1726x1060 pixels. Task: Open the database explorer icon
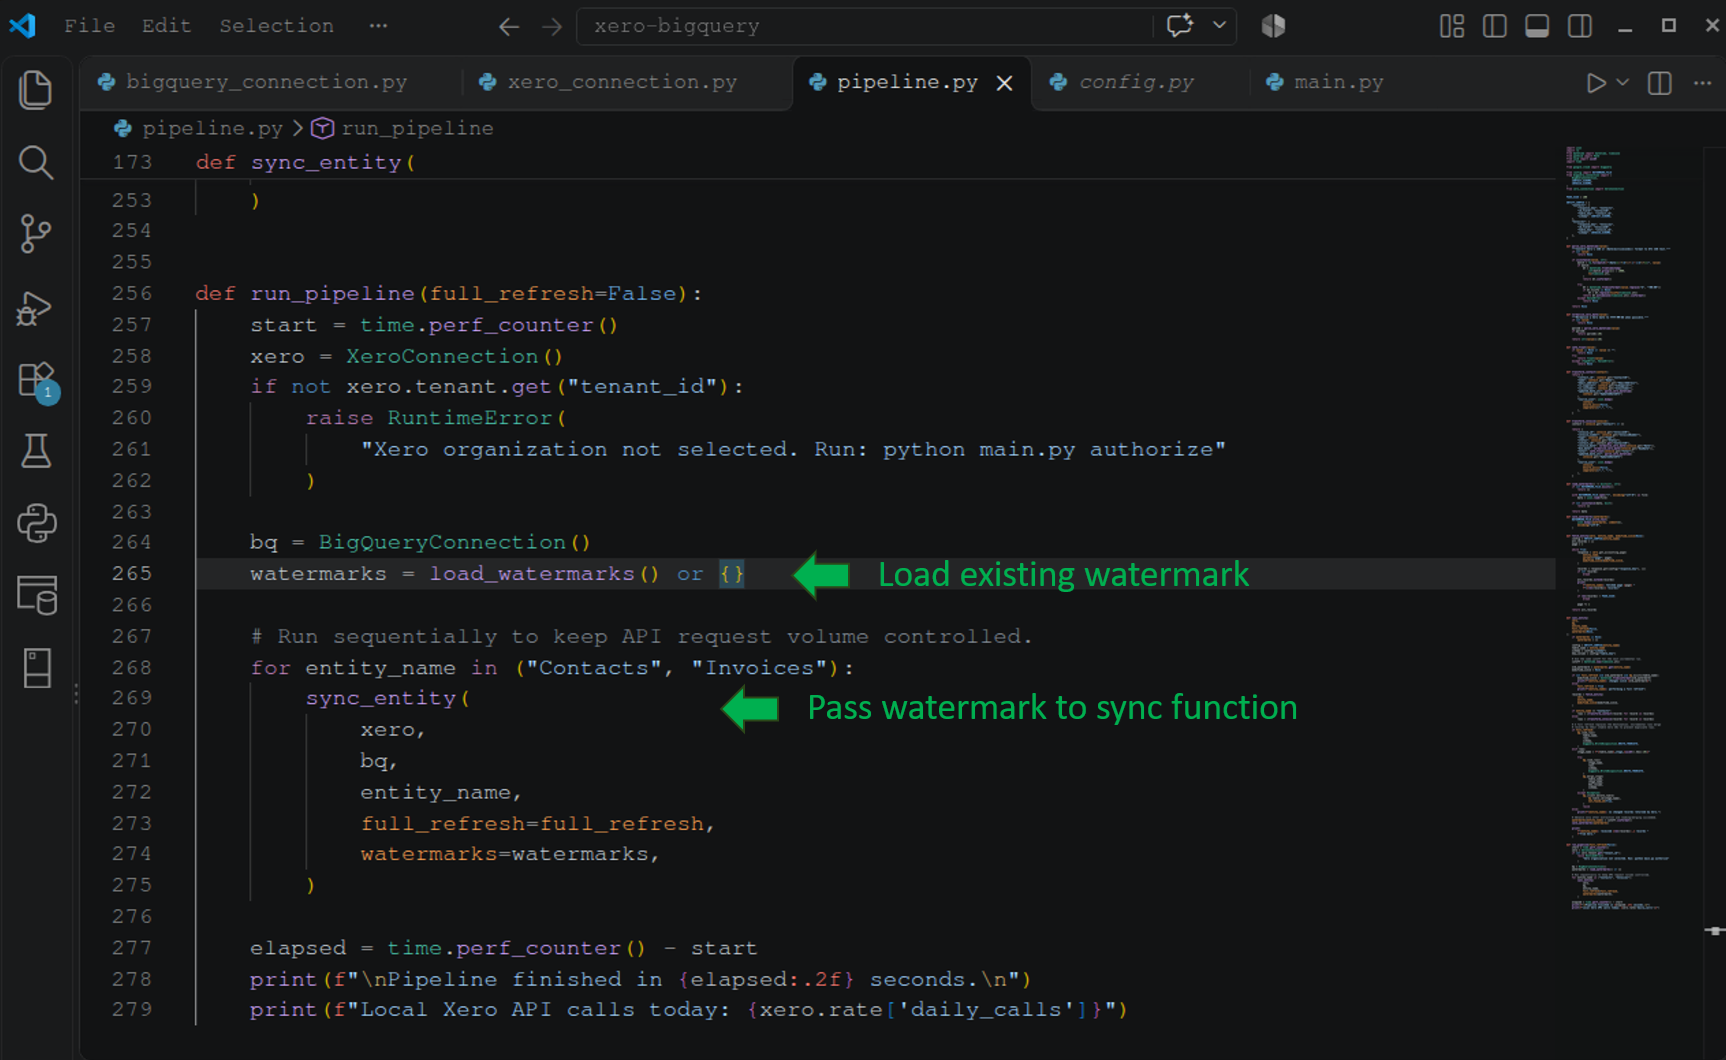click(x=37, y=595)
